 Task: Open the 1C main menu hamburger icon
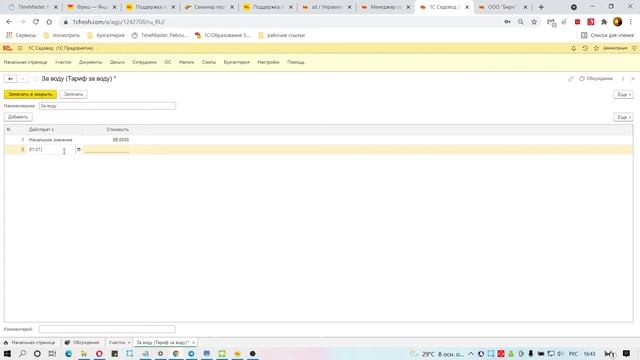pos(20,48)
